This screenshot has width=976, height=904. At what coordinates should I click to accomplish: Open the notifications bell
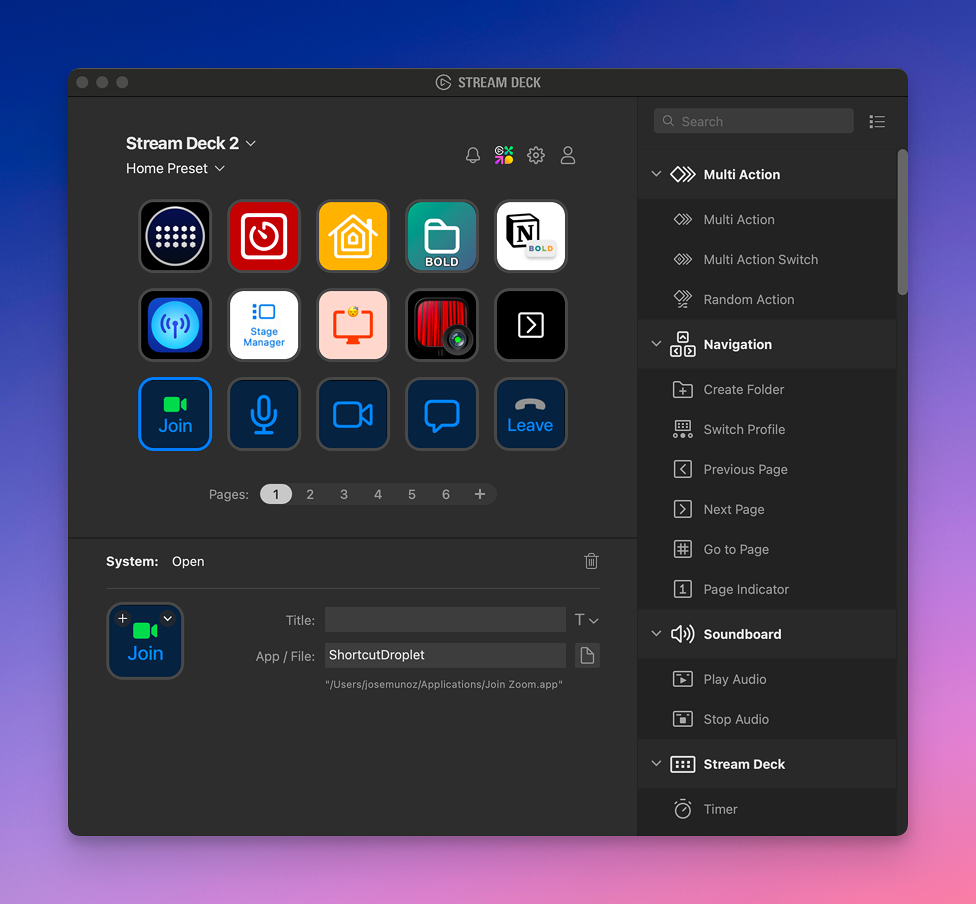click(472, 155)
